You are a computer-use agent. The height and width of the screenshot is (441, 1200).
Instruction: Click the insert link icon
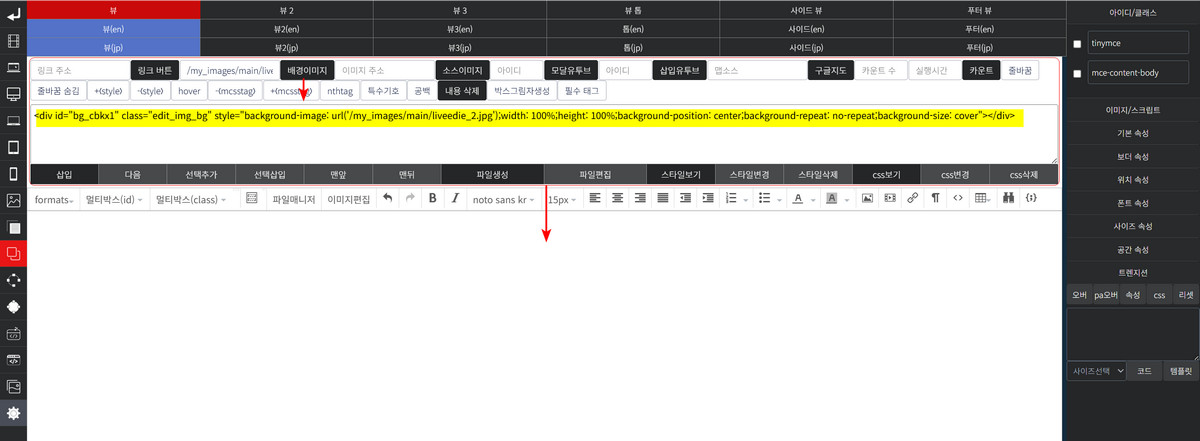click(x=912, y=199)
